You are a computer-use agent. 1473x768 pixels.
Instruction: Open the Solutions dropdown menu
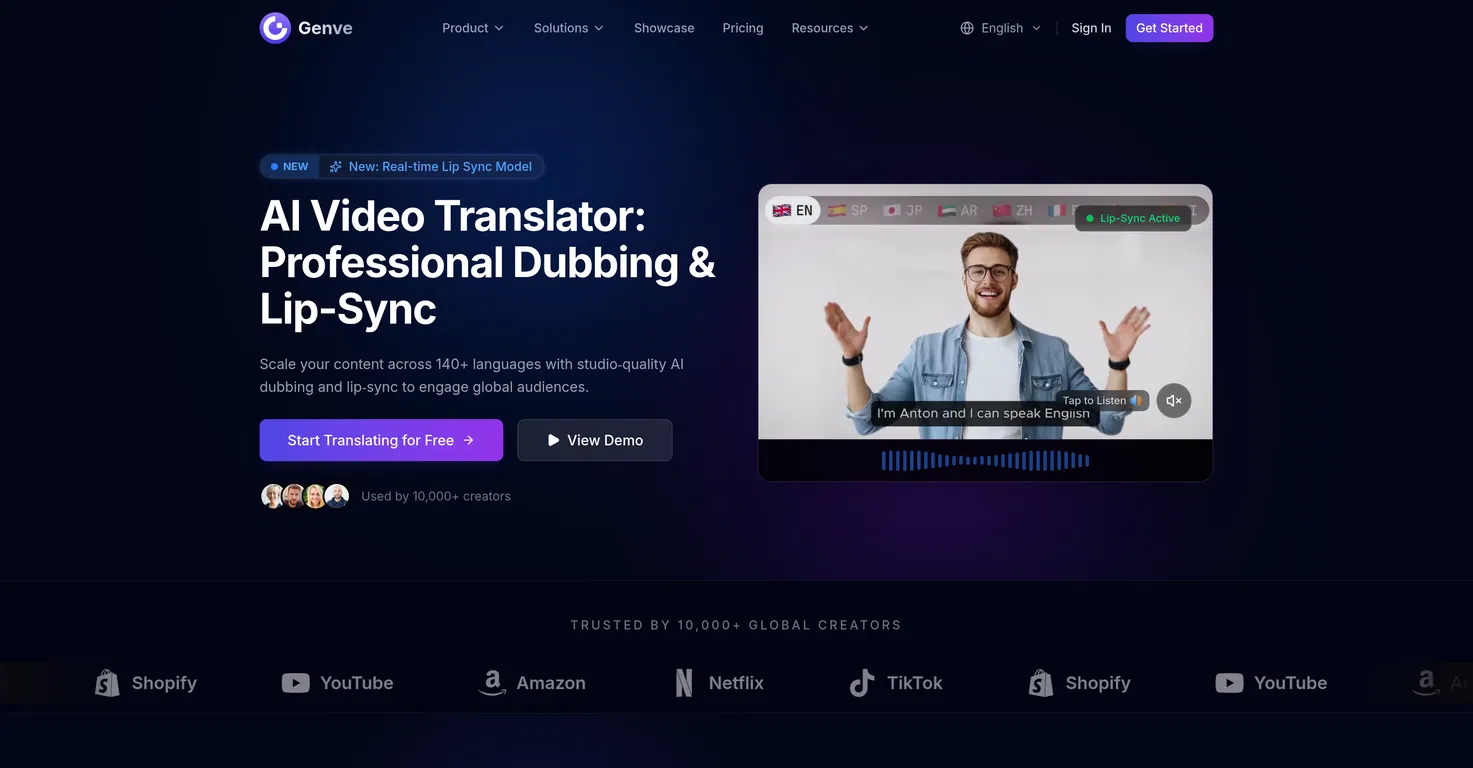(568, 28)
